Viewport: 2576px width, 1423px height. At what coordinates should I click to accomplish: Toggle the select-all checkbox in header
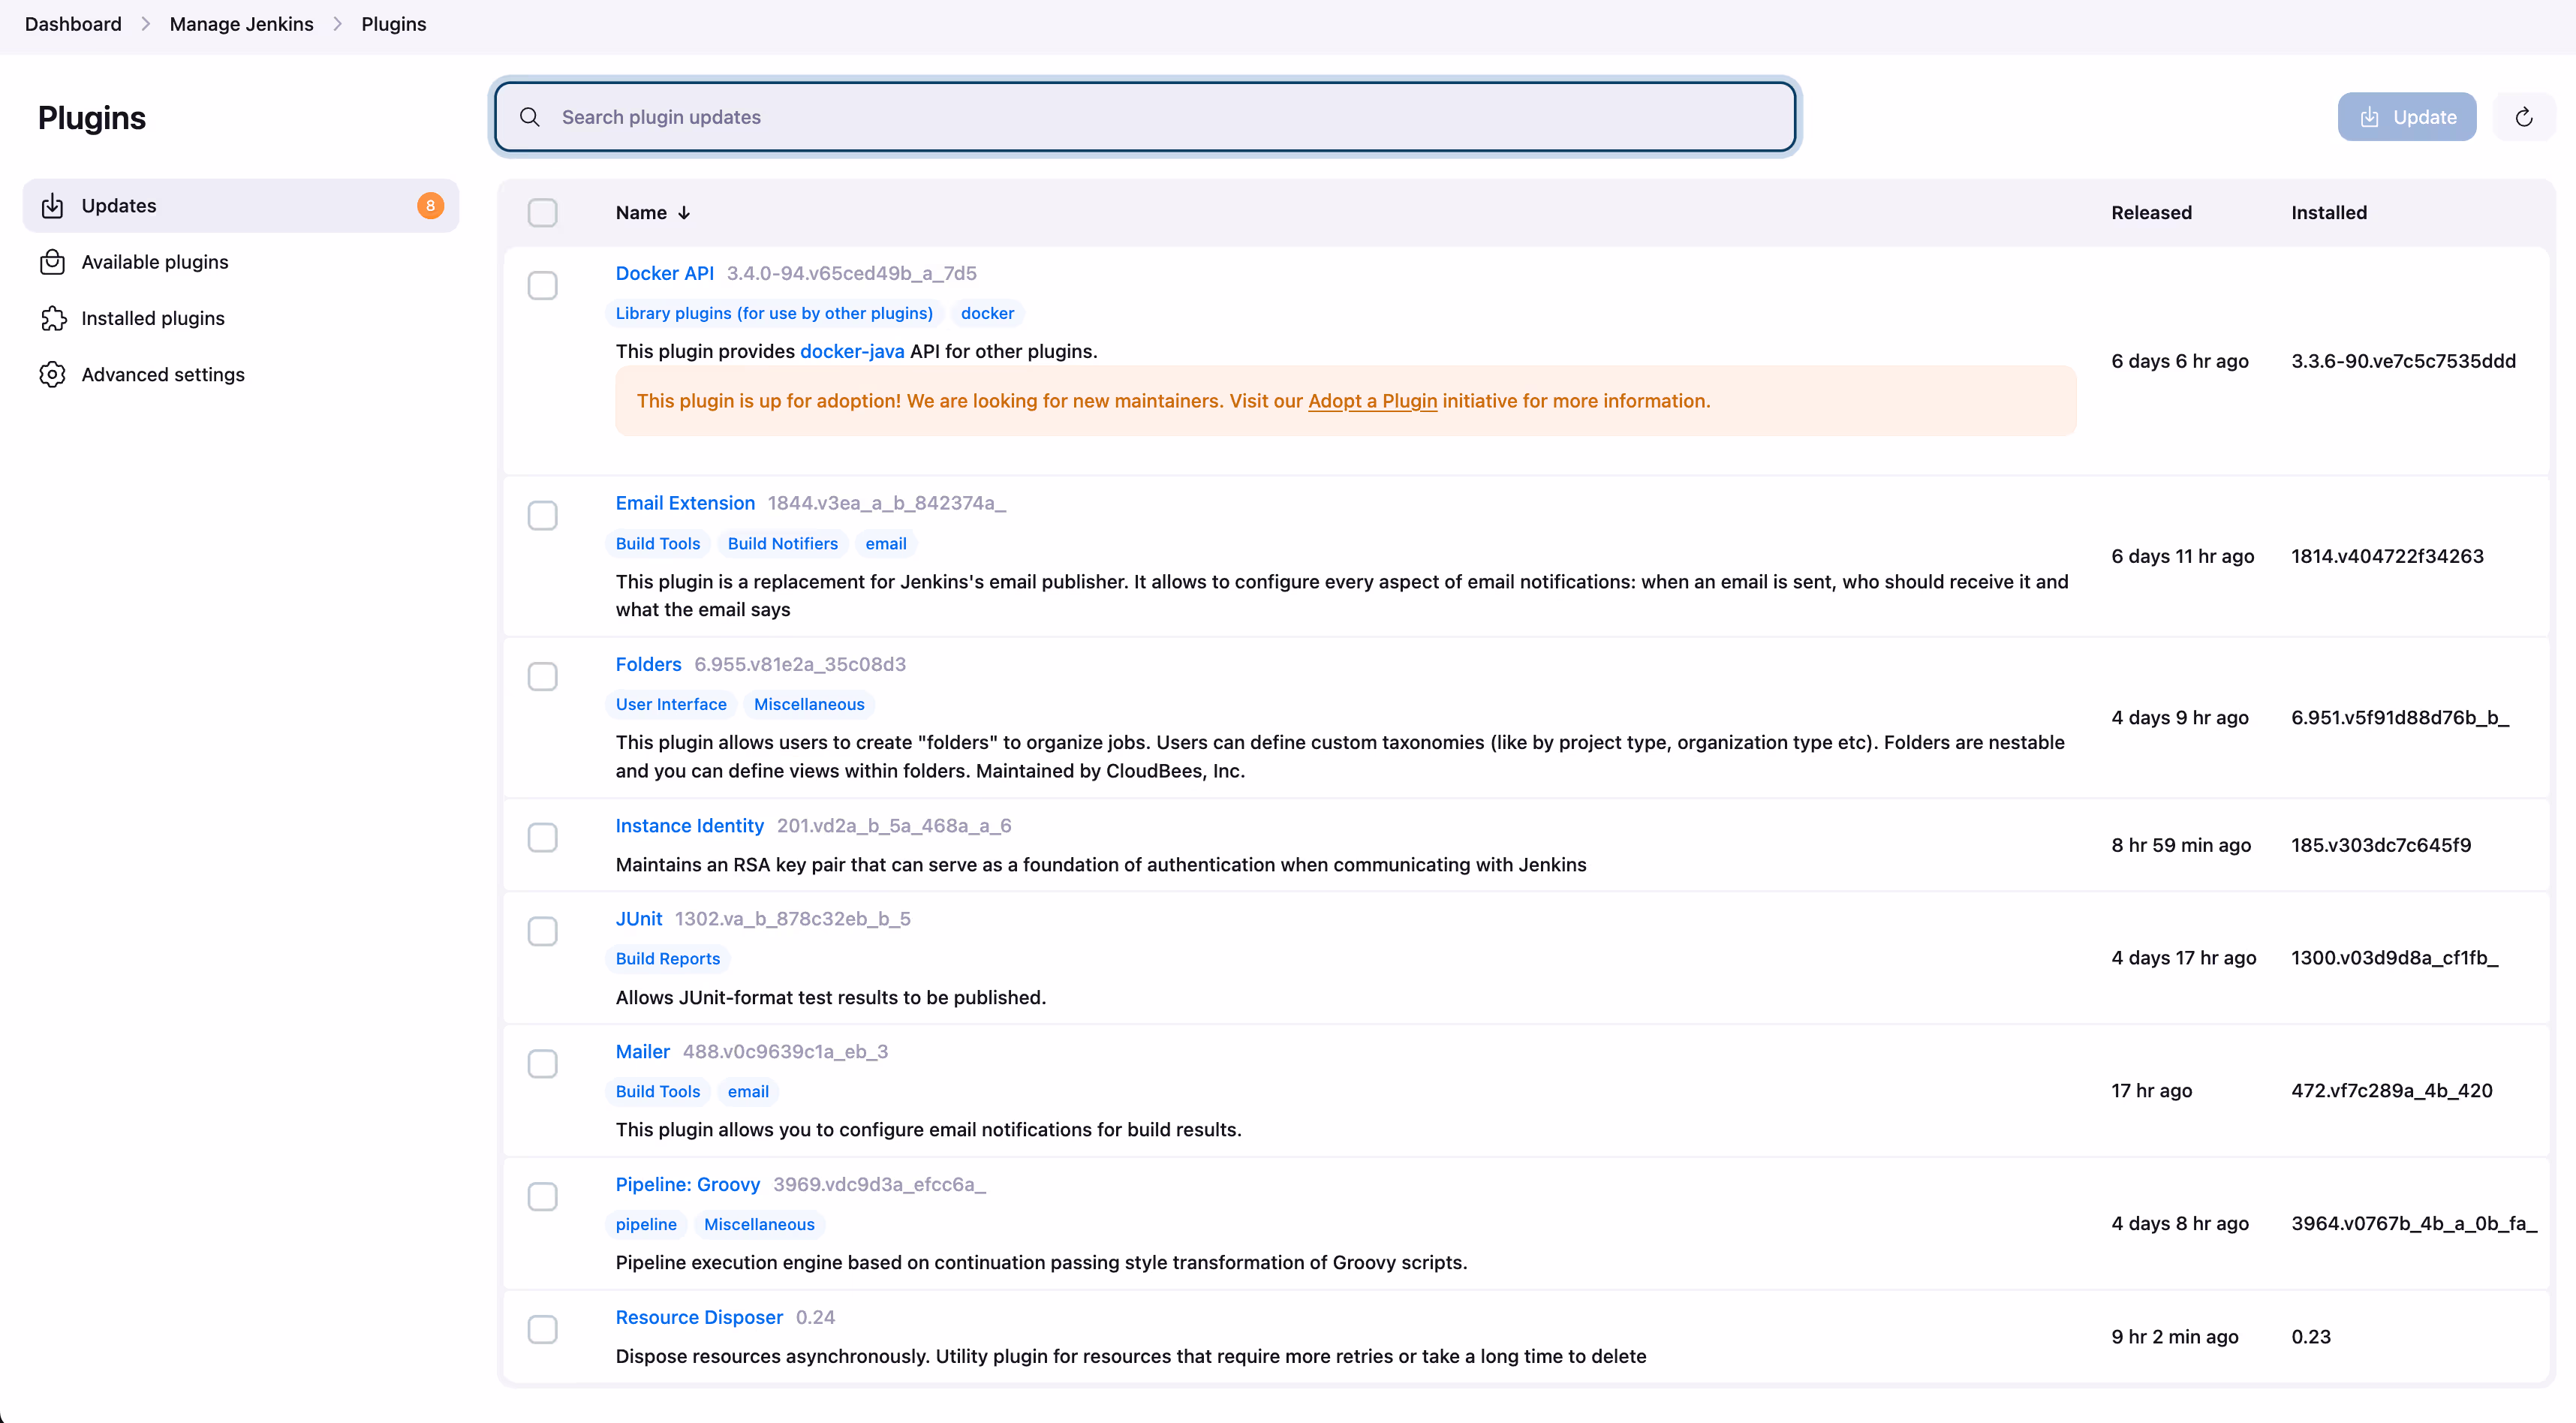(542, 213)
